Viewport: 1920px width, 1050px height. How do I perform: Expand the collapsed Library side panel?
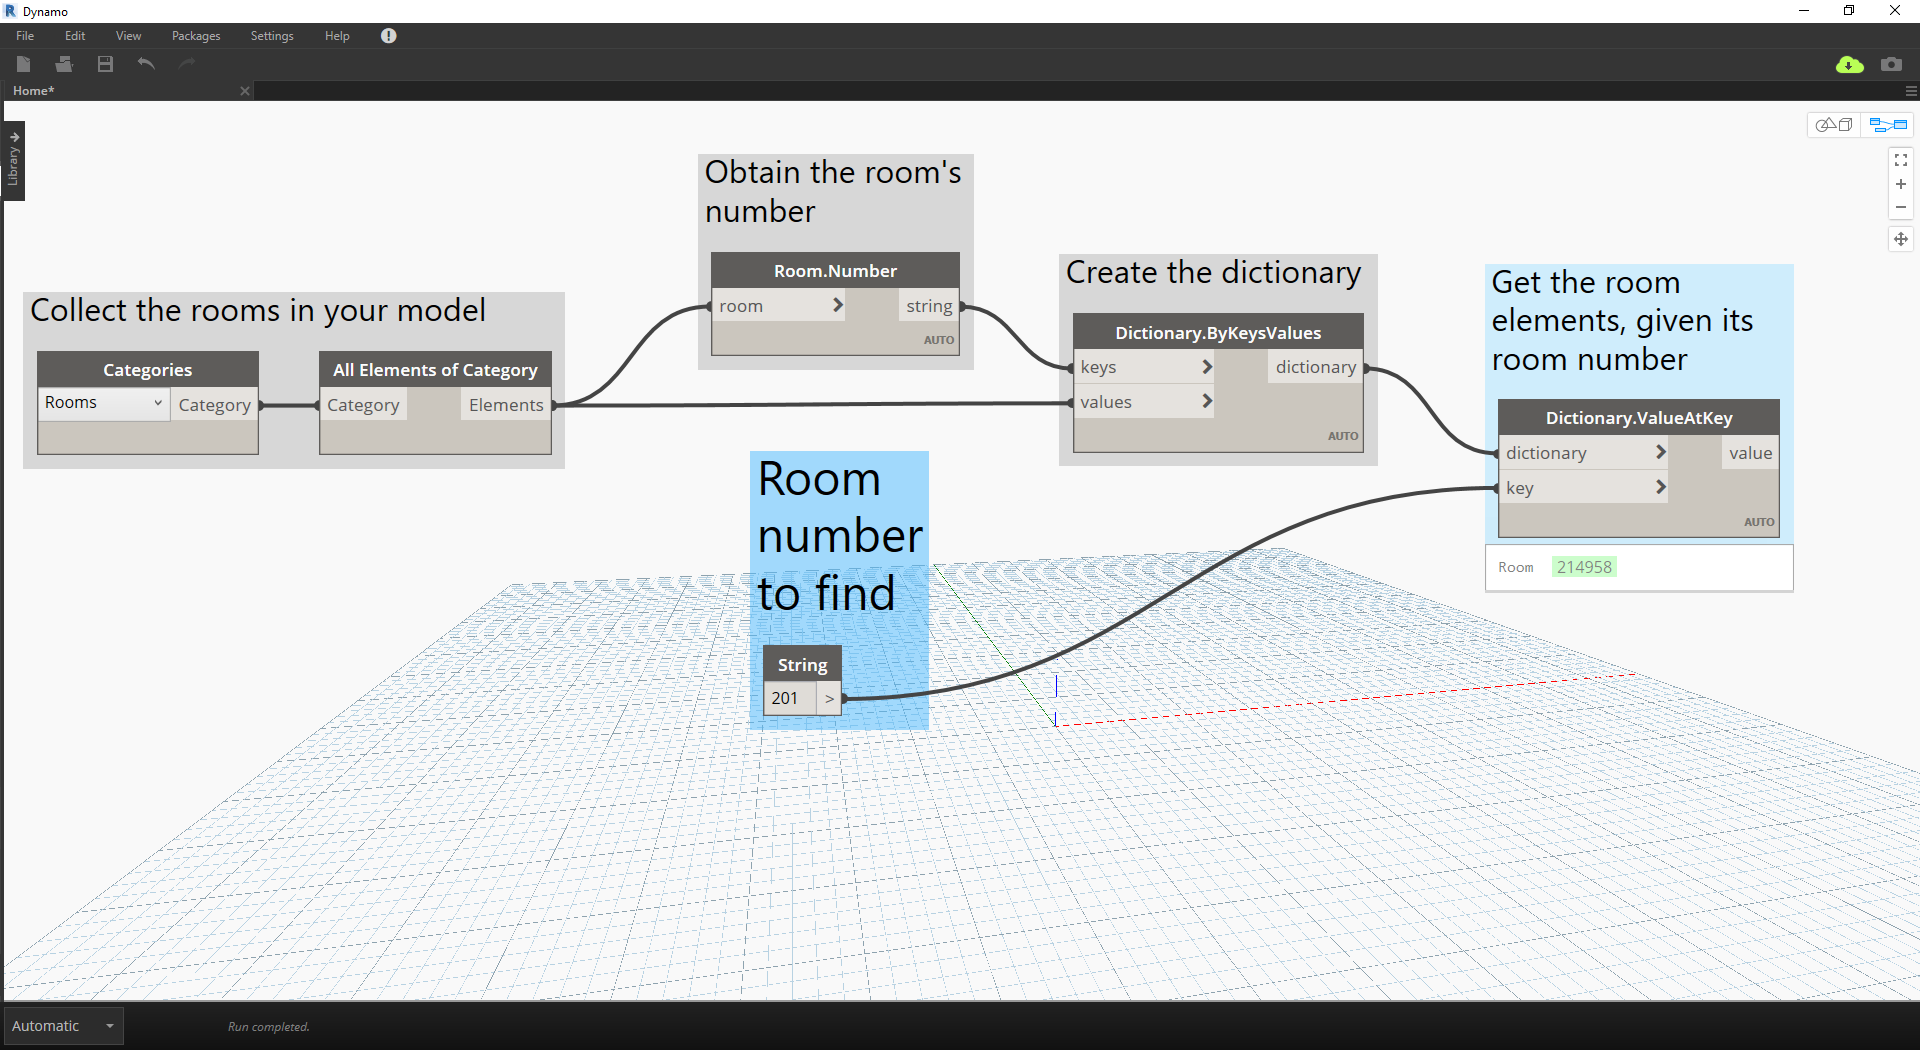[14, 160]
